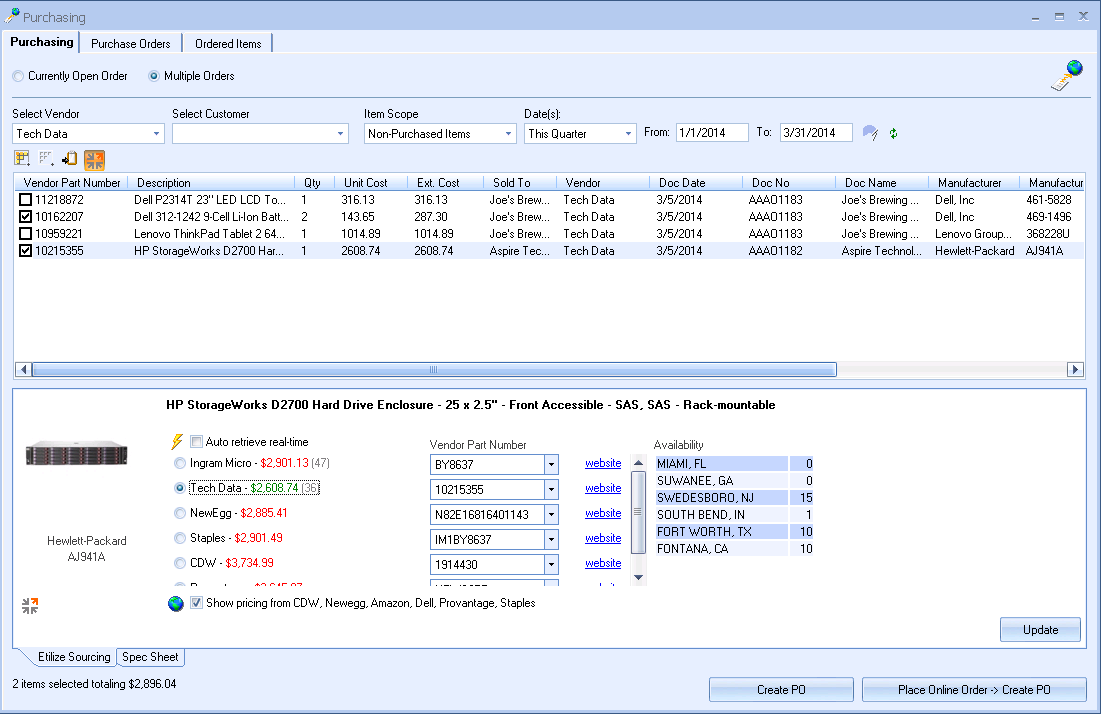Screen dimensions: 1101x714
Task: Click the highlighted orange collapse arrows icon
Action: point(94,158)
